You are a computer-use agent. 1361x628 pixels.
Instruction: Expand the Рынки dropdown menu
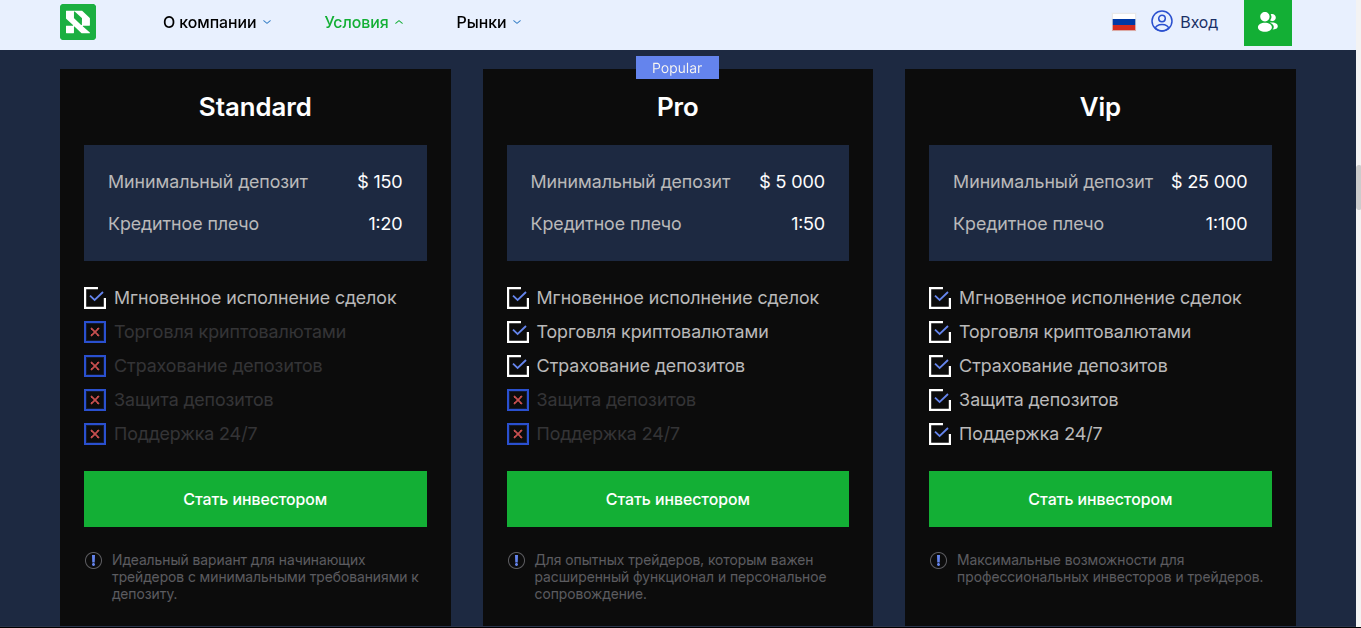[x=489, y=22]
